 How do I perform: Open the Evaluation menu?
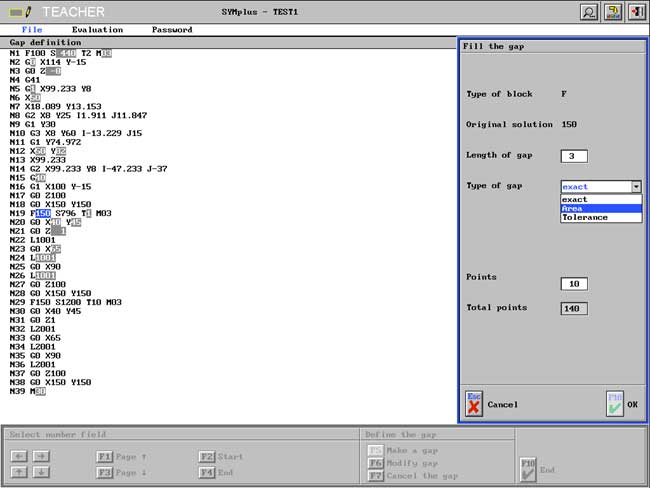[x=97, y=30]
